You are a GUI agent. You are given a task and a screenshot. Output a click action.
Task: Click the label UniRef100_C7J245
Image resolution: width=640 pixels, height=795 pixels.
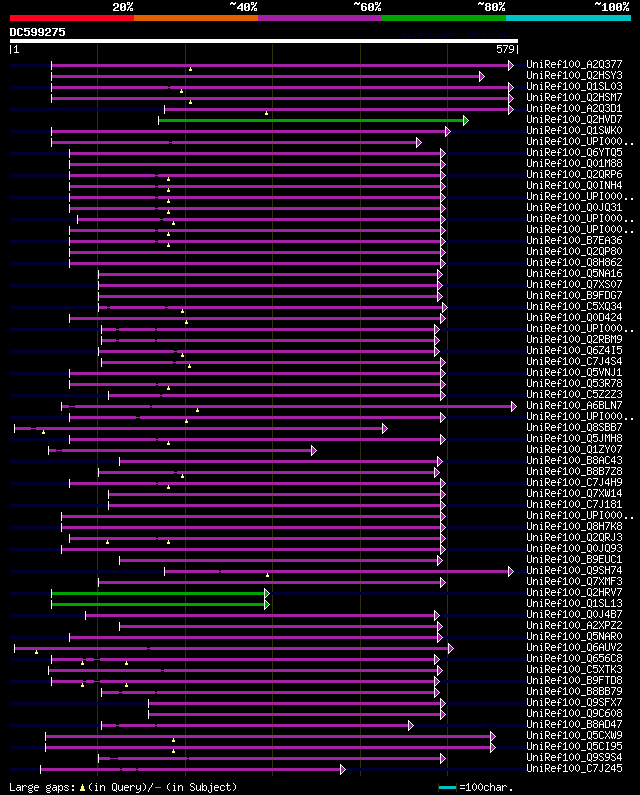[574, 769]
